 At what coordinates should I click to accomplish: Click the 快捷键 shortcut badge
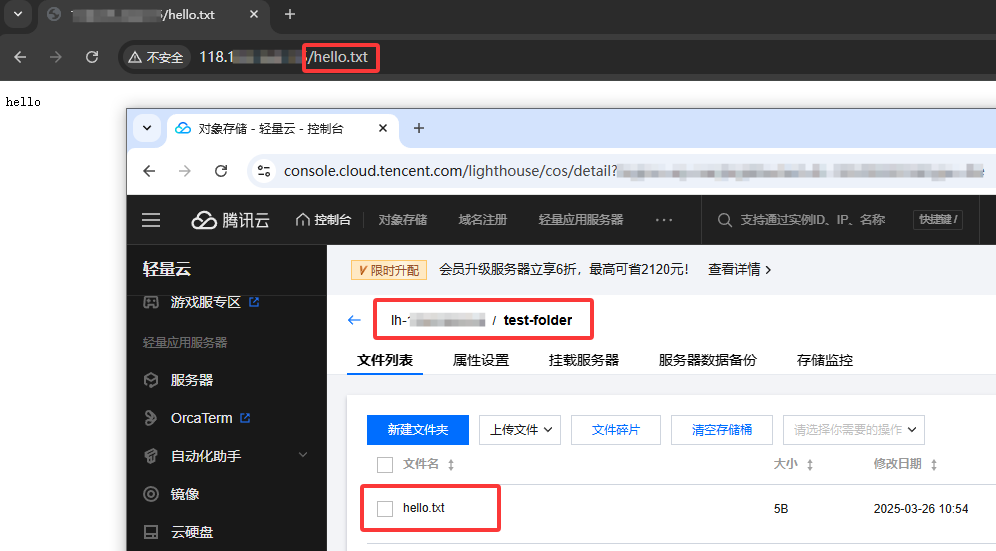[x=938, y=219]
